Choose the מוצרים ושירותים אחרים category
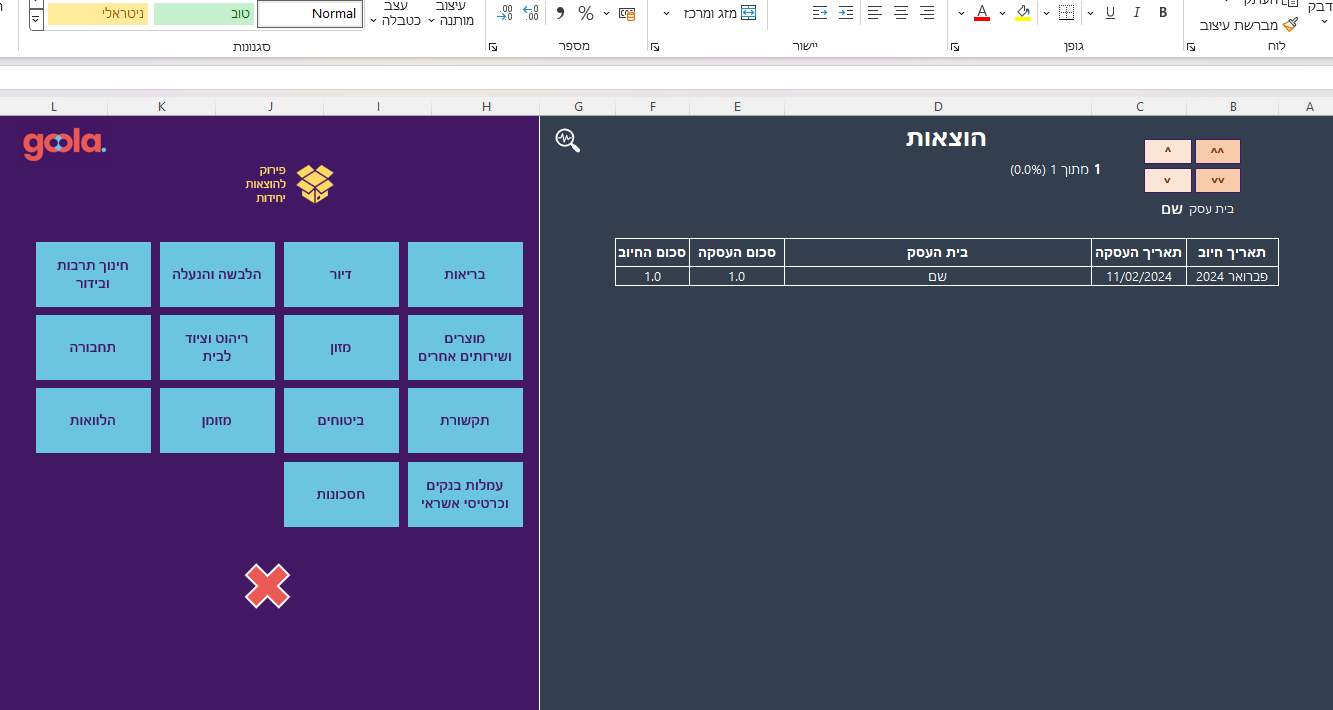The height and width of the screenshot is (710, 1333). [x=465, y=347]
